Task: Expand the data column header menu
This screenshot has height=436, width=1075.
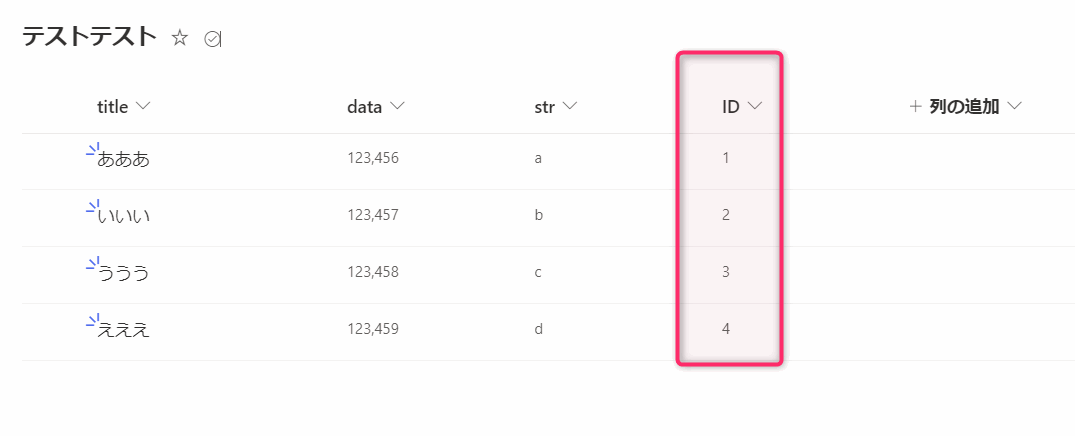Action: (x=398, y=106)
